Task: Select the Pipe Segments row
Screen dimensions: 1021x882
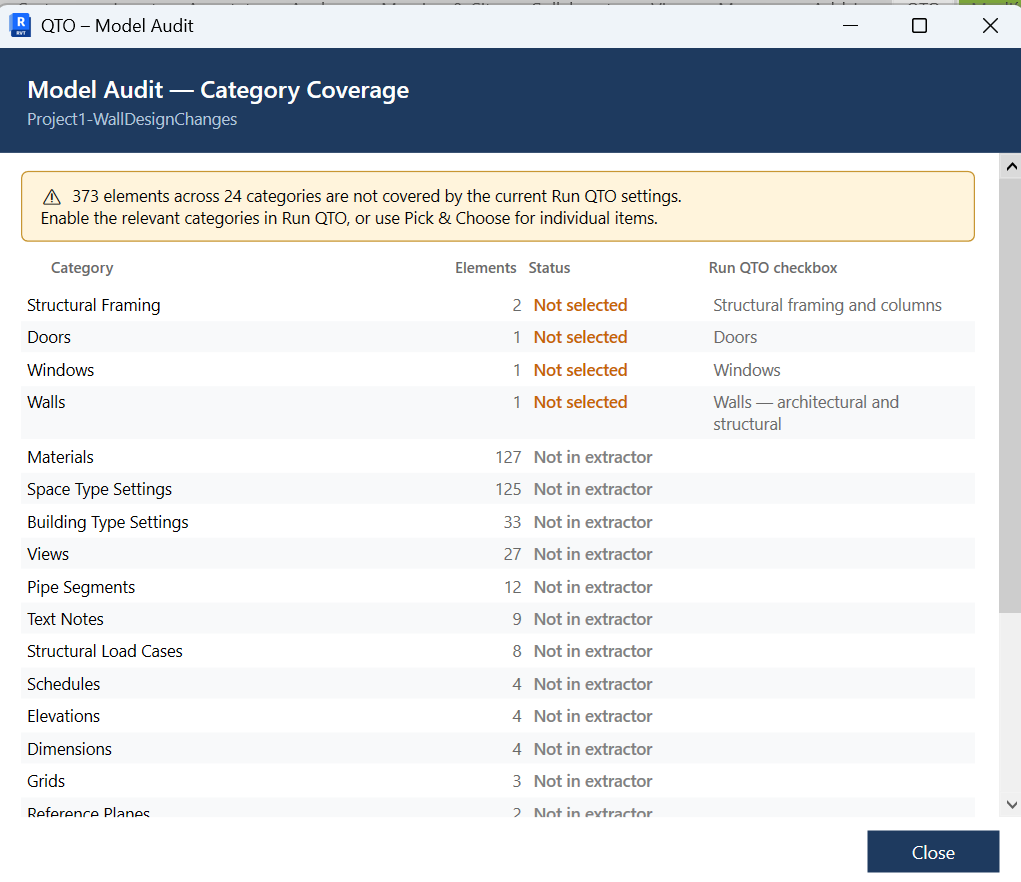Action: pos(498,587)
